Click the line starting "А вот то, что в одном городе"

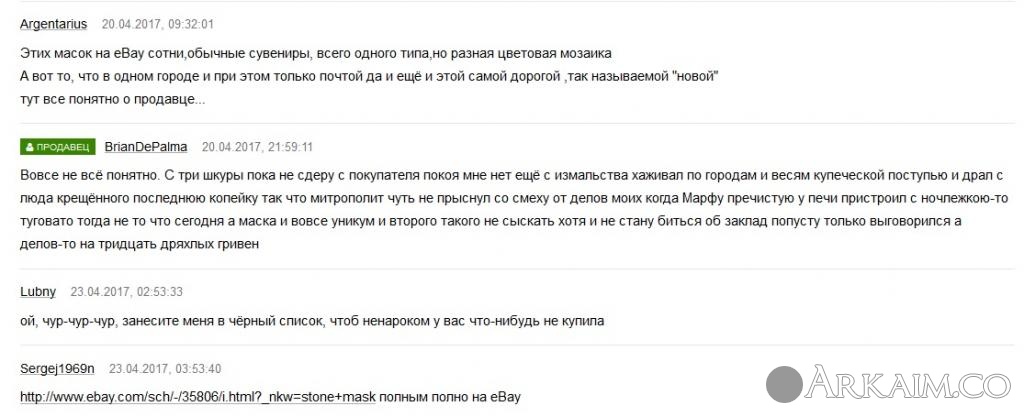(370, 76)
